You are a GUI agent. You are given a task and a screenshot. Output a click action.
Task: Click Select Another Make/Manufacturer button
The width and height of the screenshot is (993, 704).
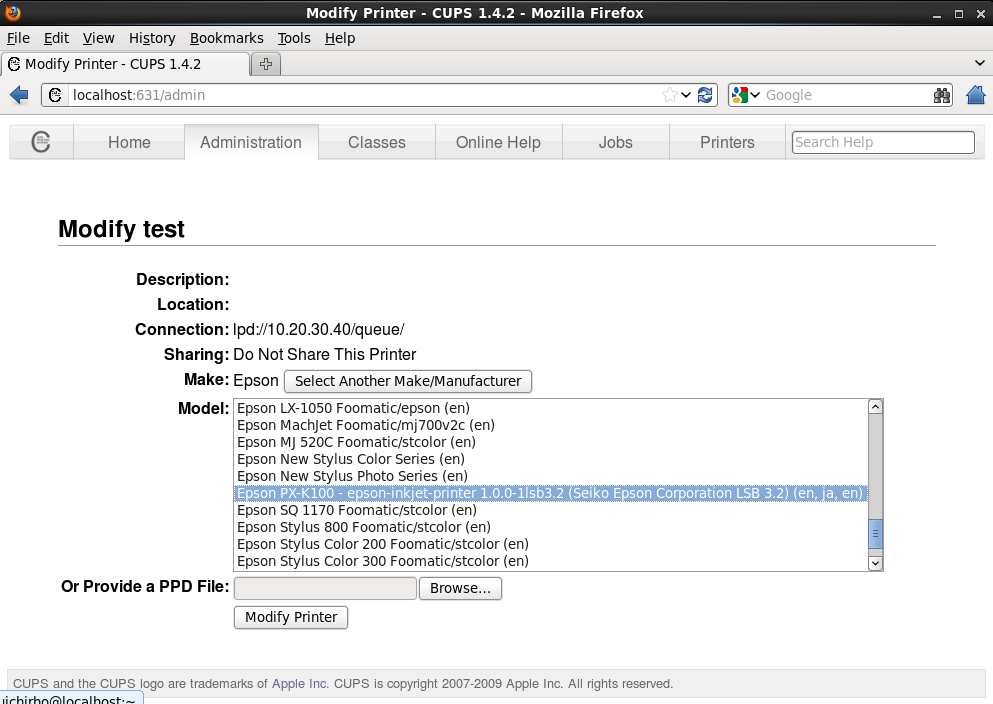pyautogui.click(x=408, y=381)
